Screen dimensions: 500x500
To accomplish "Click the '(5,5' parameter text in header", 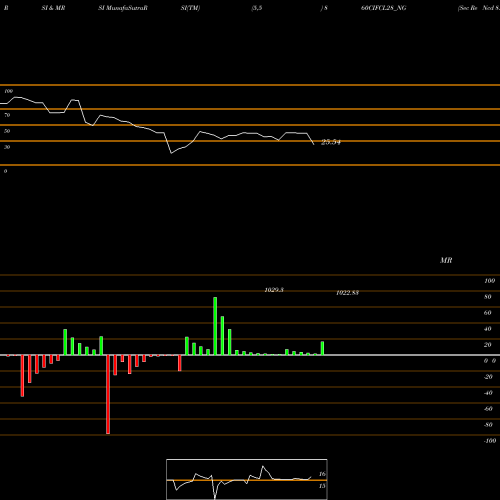I will pyautogui.click(x=257, y=8).
